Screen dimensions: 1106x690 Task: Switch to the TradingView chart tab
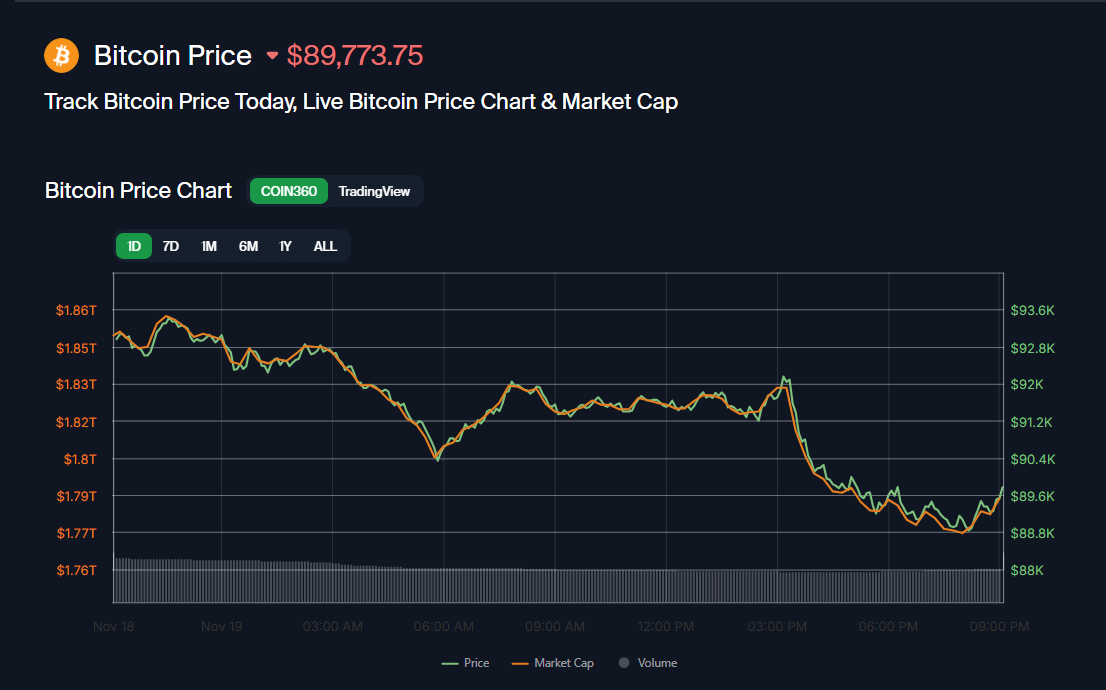tap(374, 191)
